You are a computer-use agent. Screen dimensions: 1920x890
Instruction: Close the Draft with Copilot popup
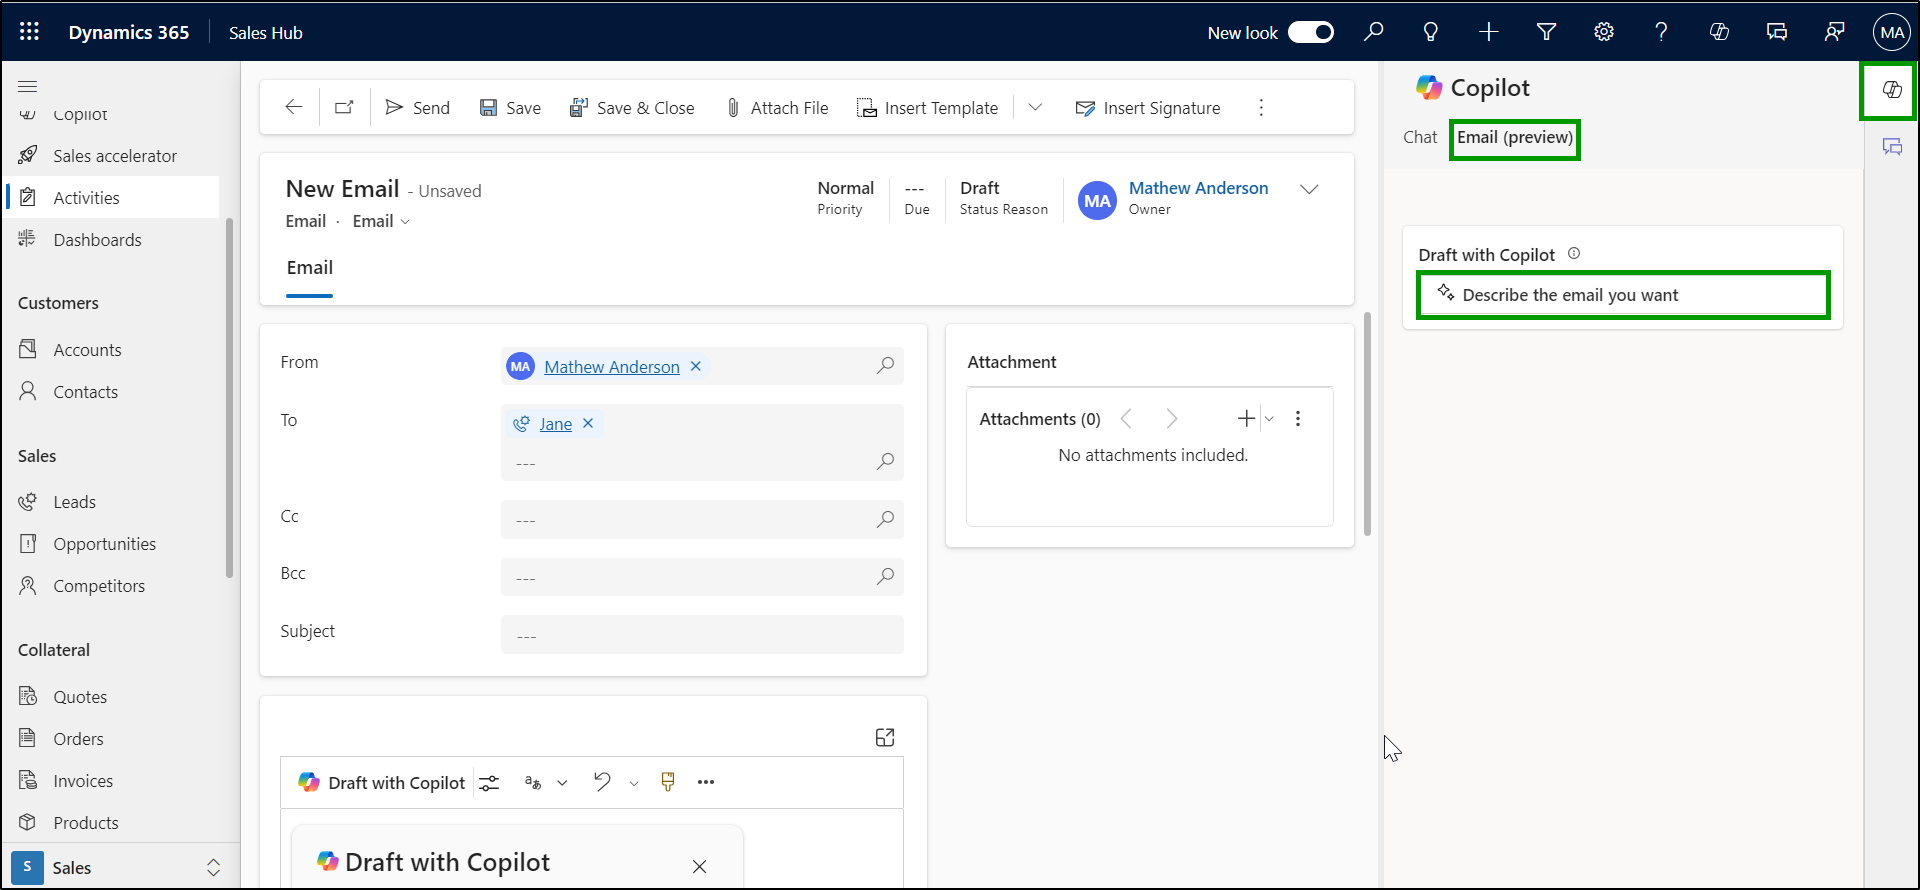point(700,866)
